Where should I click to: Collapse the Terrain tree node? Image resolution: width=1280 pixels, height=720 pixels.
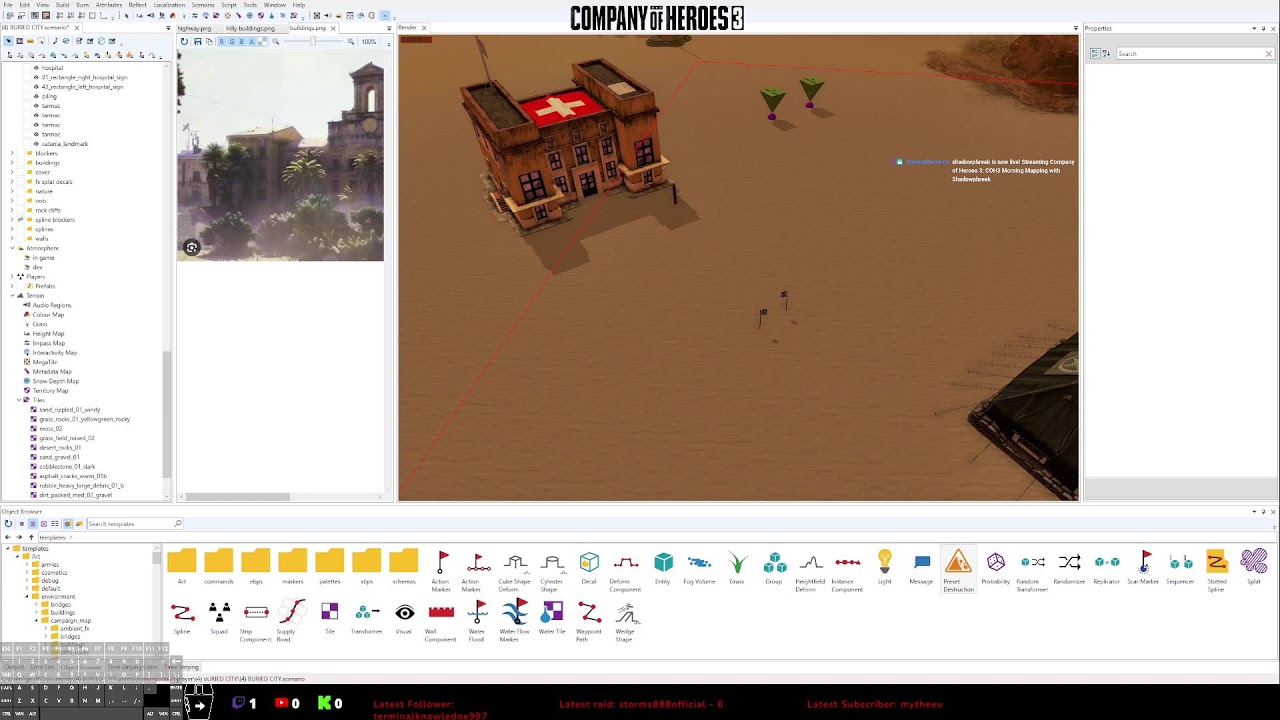12,295
